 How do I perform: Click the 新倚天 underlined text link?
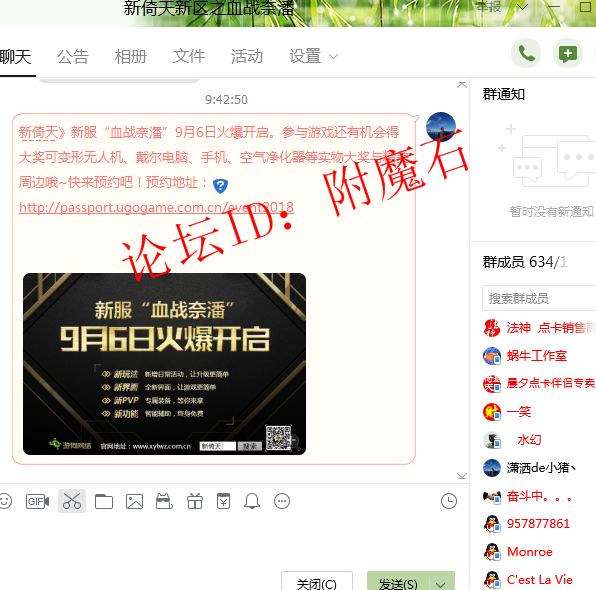pyautogui.click(x=38, y=133)
